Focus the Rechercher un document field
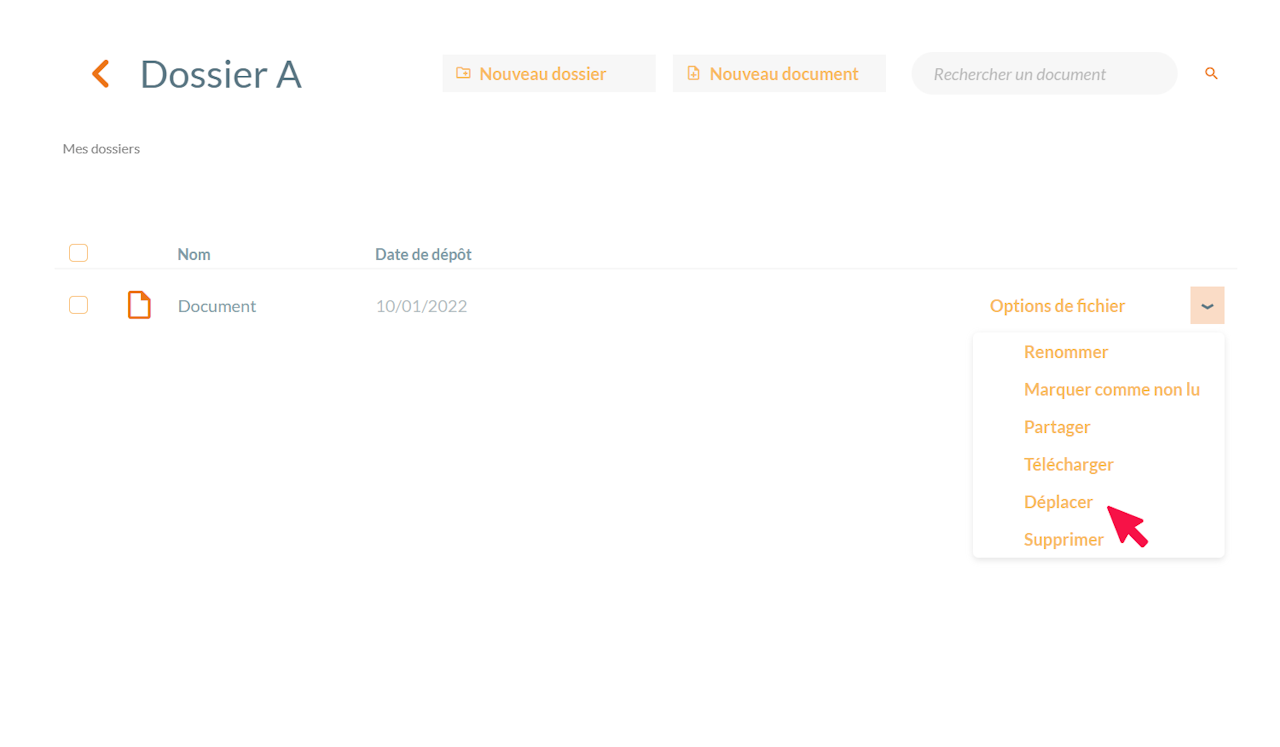Viewport: 1280px width, 747px height. coord(1044,74)
